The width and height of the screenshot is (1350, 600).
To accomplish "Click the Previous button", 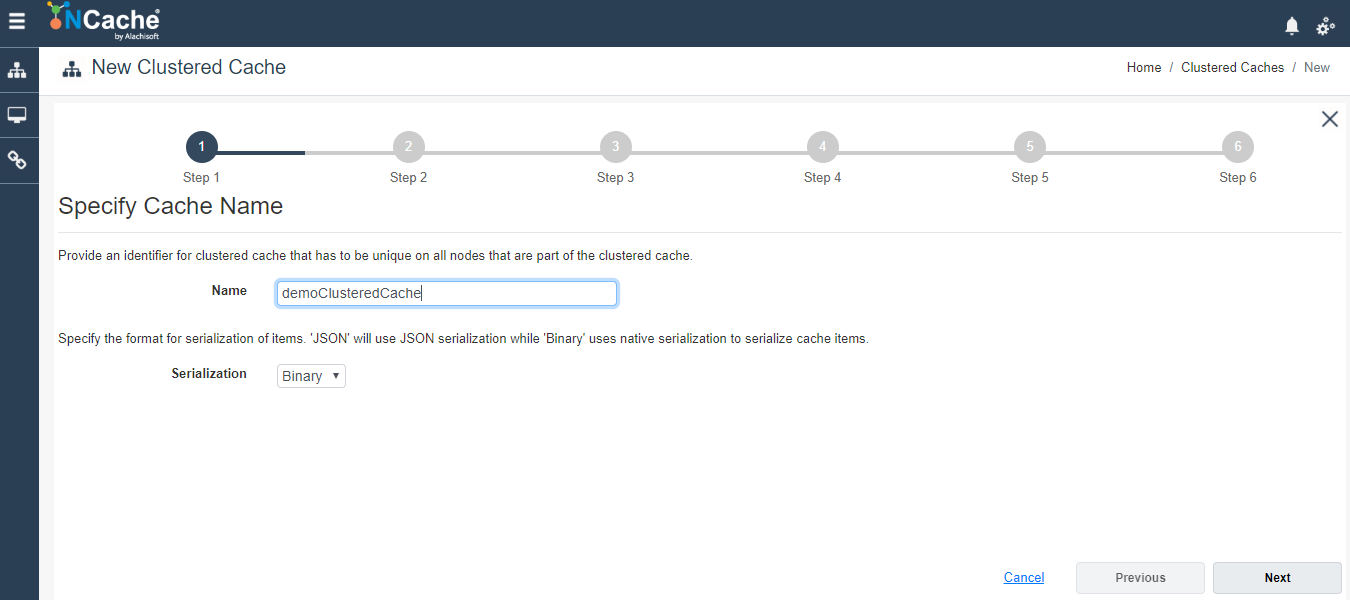I will point(1140,578).
